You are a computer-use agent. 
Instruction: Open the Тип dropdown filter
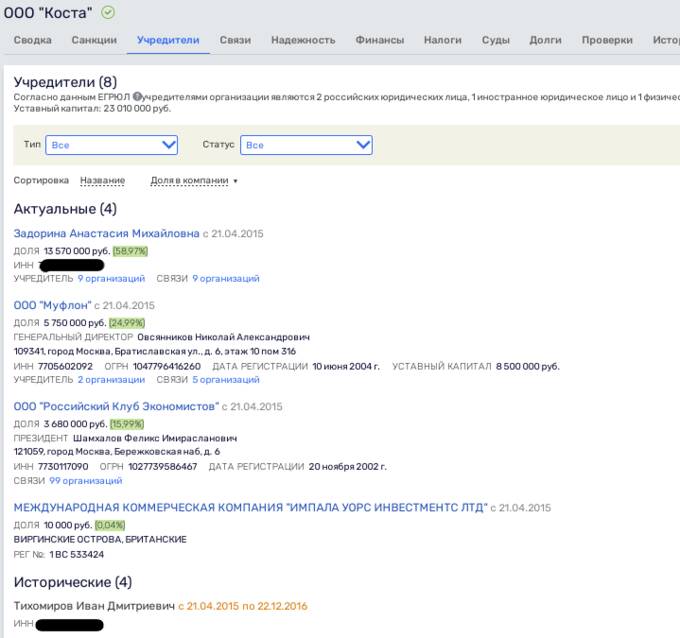coord(111,145)
